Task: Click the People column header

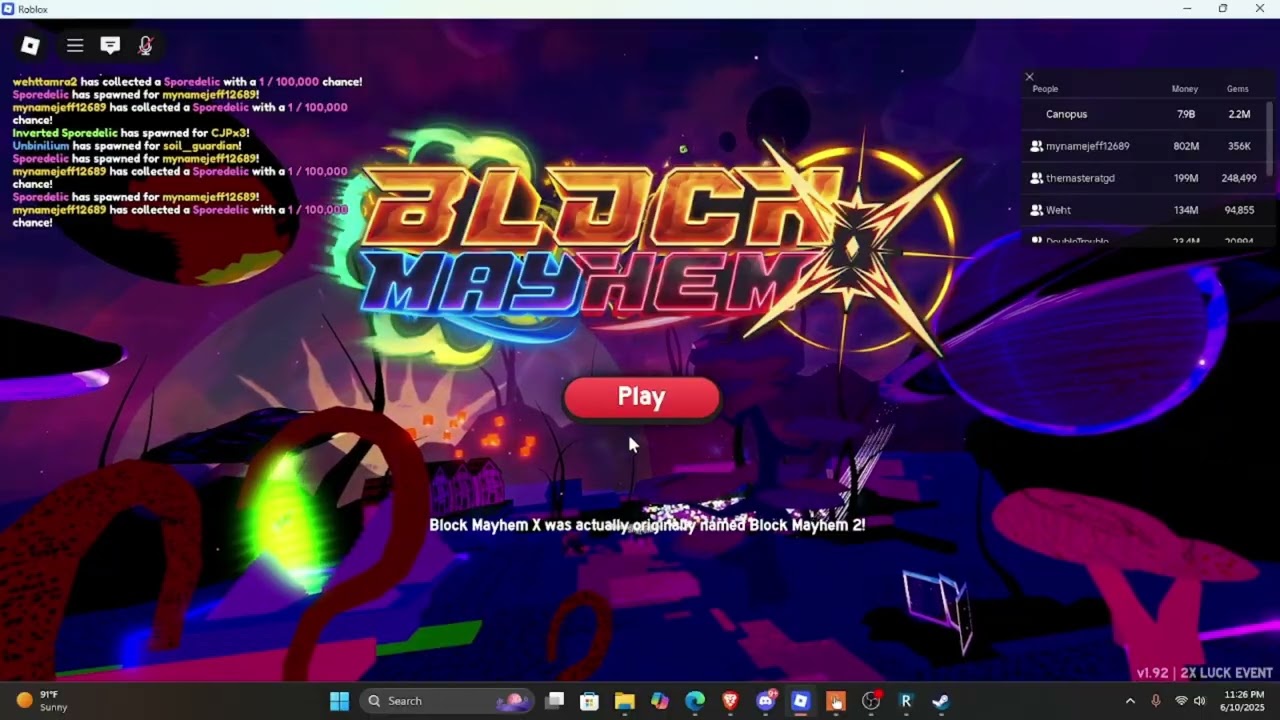Action: coord(1045,89)
